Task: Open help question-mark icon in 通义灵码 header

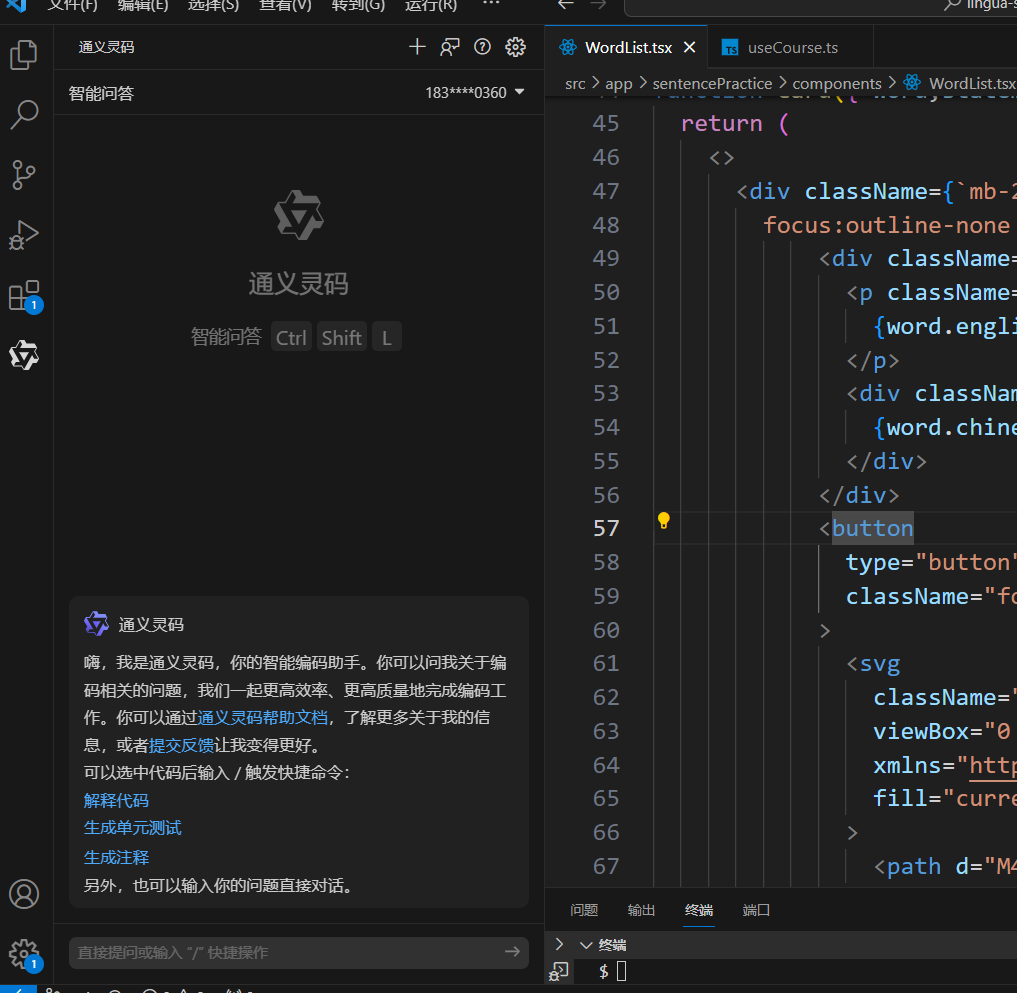Action: pyautogui.click(x=482, y=47)
